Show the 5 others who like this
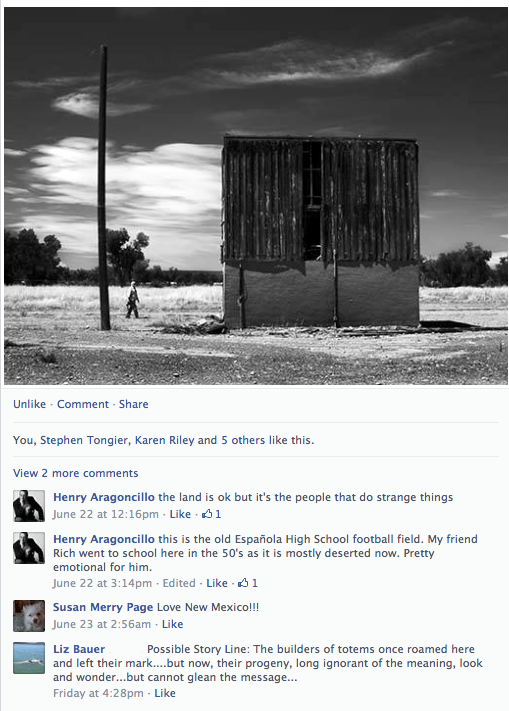 coord(243,440)
